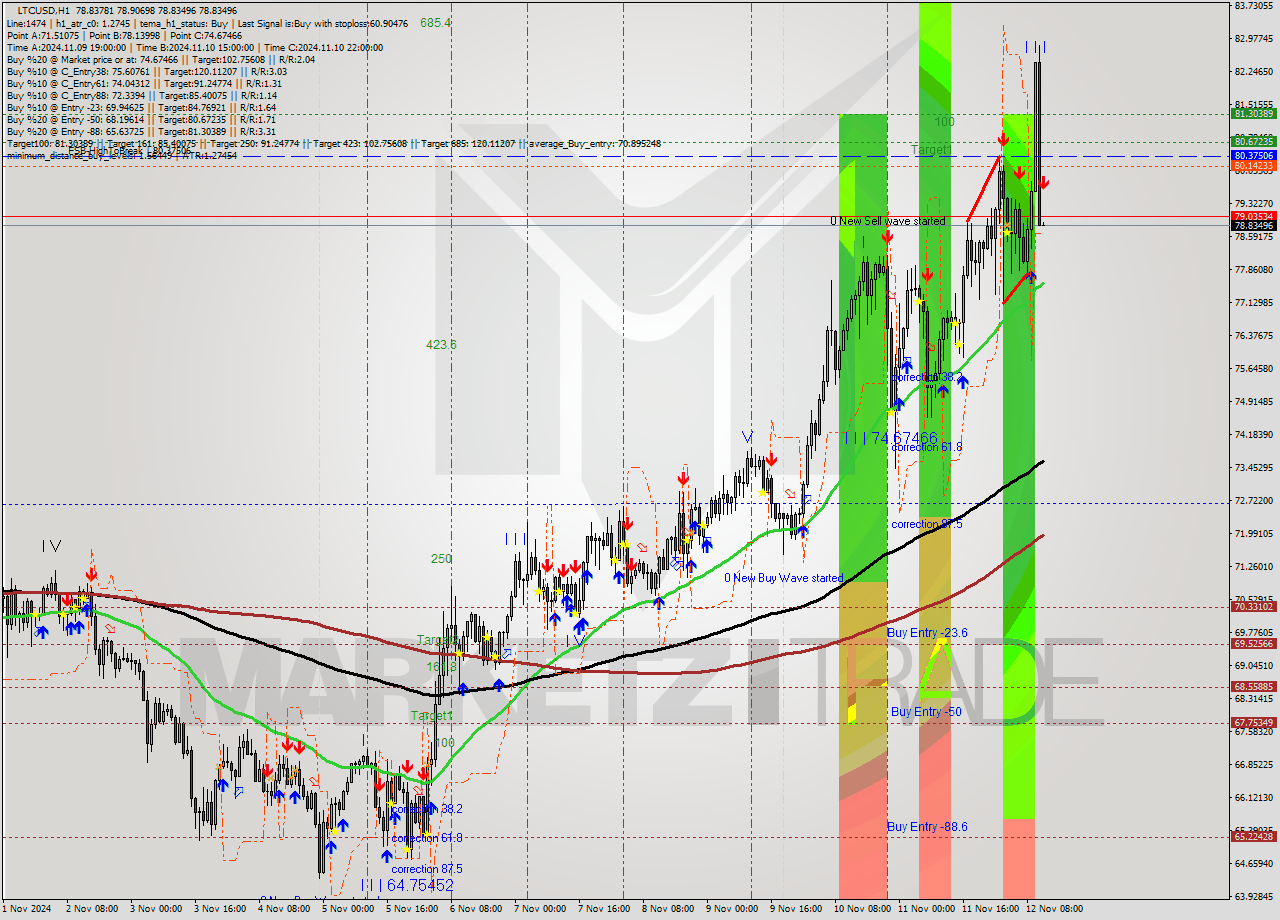This screenshot has width=1280, height=920.
Task: Click the 83.73055 price axis value
Action: 1253,5
